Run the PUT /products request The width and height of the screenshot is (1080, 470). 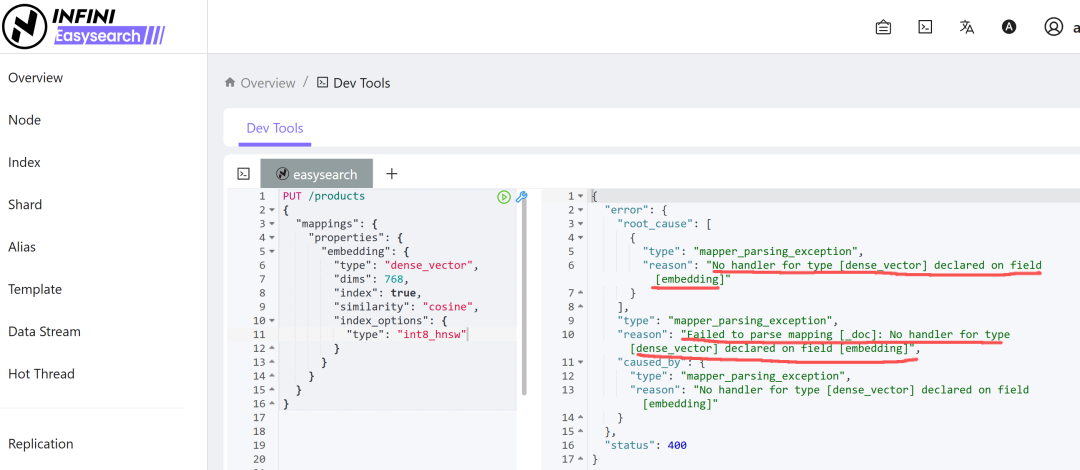pos(504,197)
